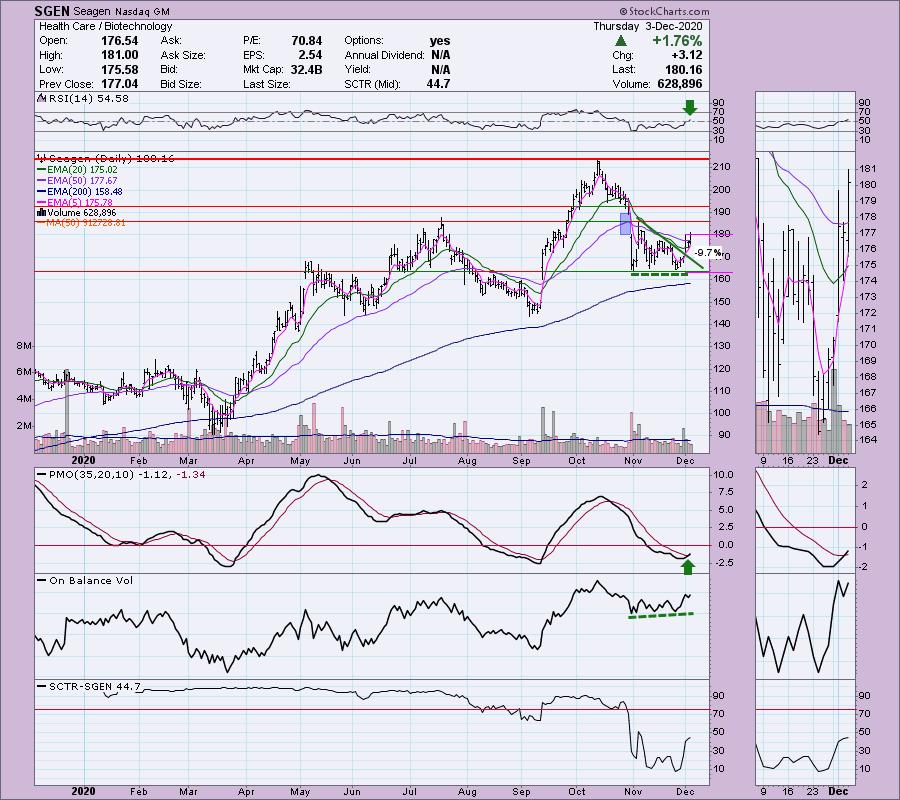Image resolution: width=900 pixels, height=800 pixels.
Task: Select the SCTR (Mid) value 44.7 in header
Action: (439, 84)
